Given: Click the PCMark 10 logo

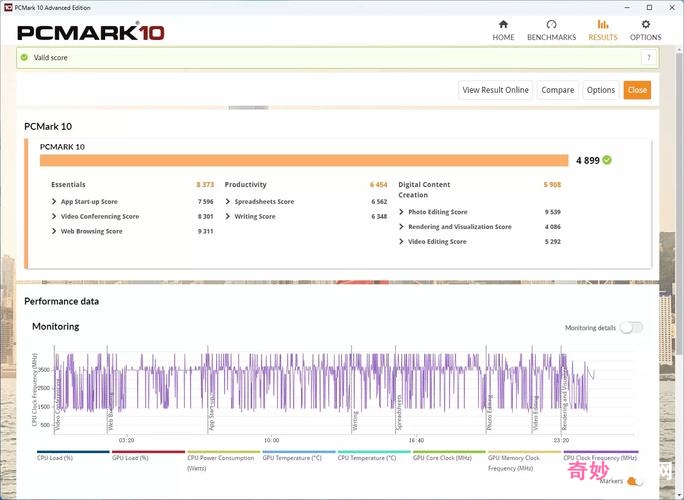Looking at the screenshot, I should [90, 32].
